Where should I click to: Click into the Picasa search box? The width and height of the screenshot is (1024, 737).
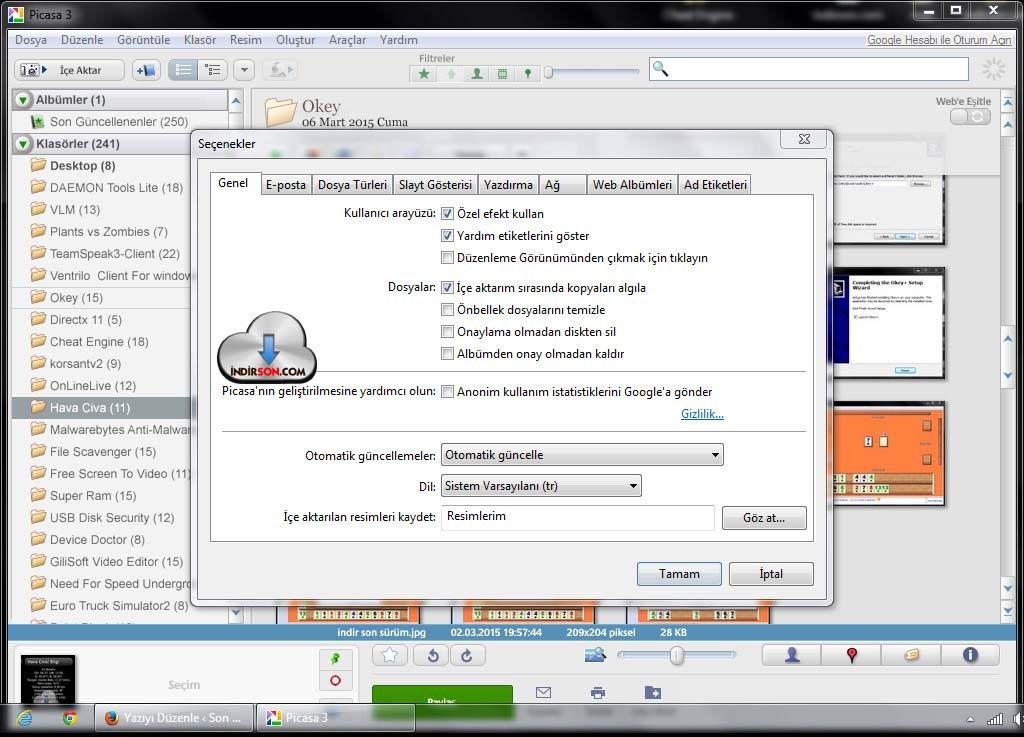click(x=808, y=69)
